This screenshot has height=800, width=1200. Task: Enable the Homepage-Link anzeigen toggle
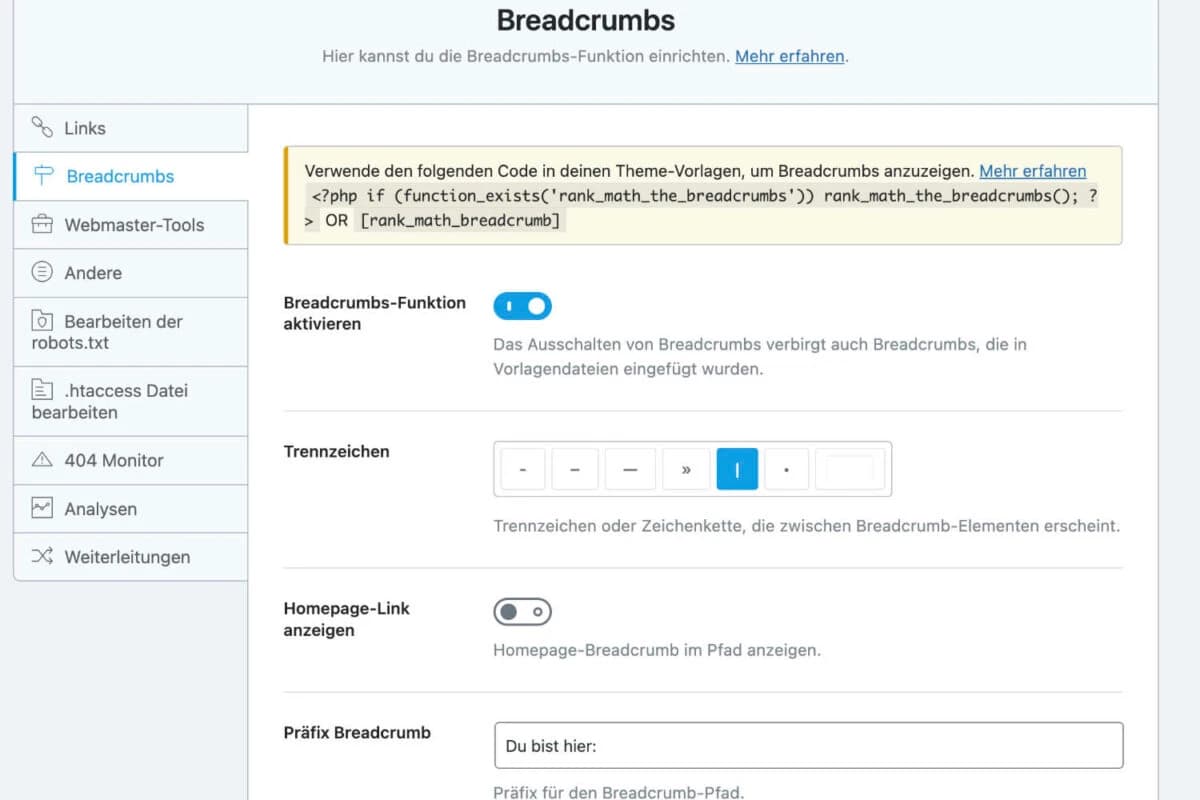[522, 611]
